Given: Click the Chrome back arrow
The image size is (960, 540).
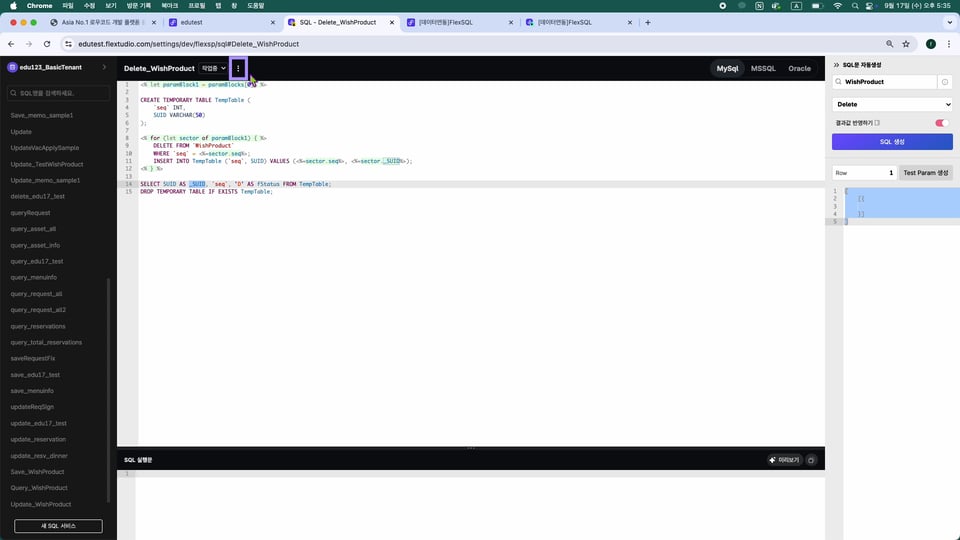Looking at the screenshot, I should 11,43.
